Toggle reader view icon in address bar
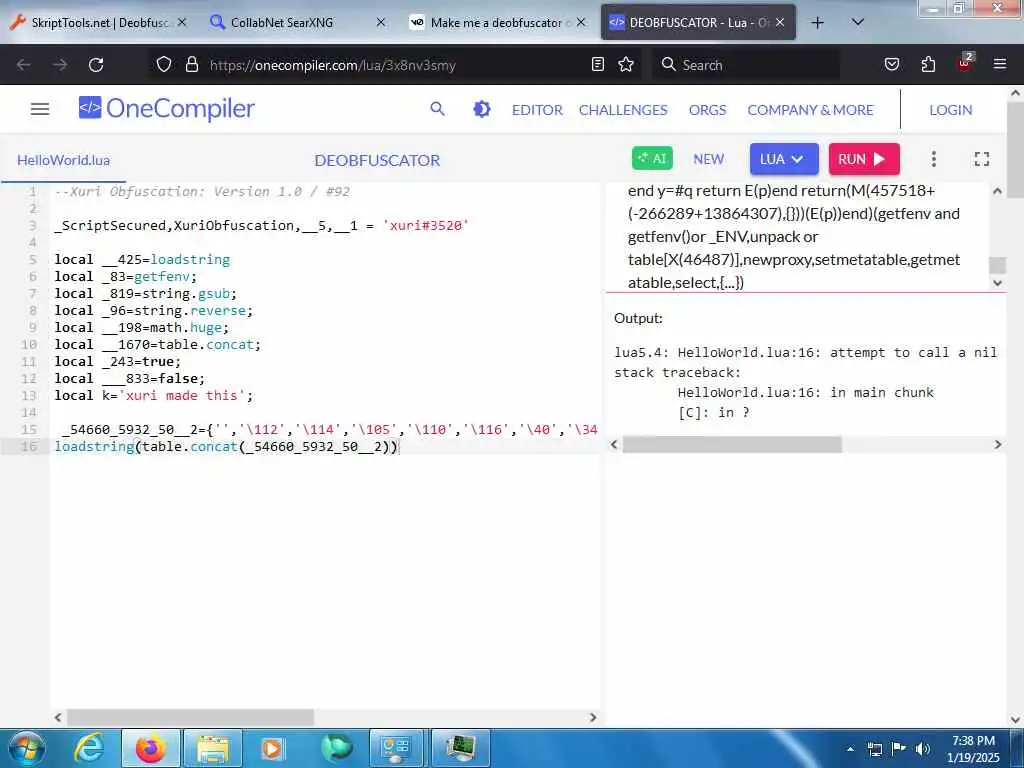 click(x=598, y=65)
